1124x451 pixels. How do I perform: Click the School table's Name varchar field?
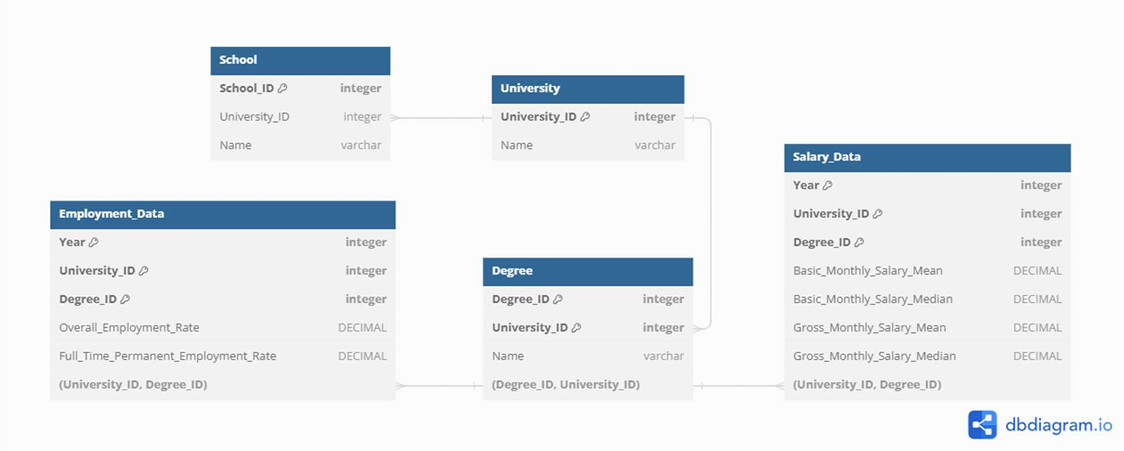(x=300, y=145)
